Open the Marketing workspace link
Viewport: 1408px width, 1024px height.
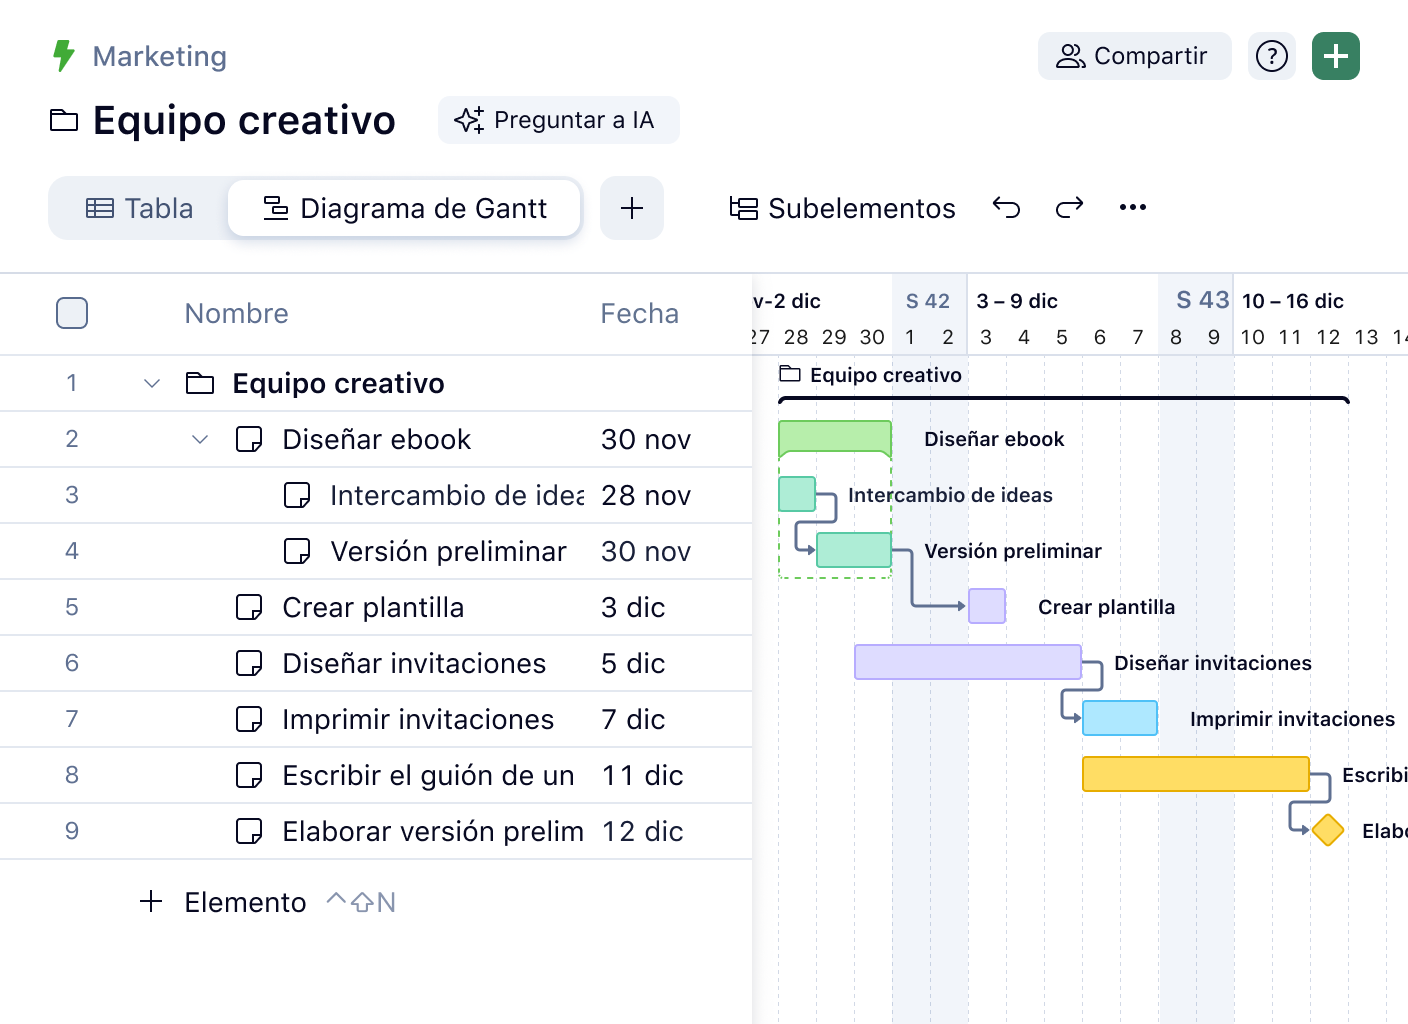160,56
